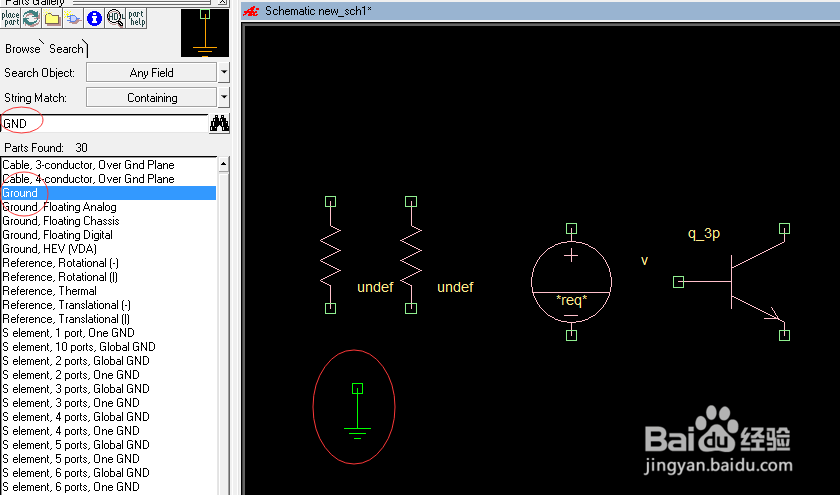This screenshot has width=840, height=495.
Task: Select S element, 5 ports, One GND
Action: (x=109, y=459)
